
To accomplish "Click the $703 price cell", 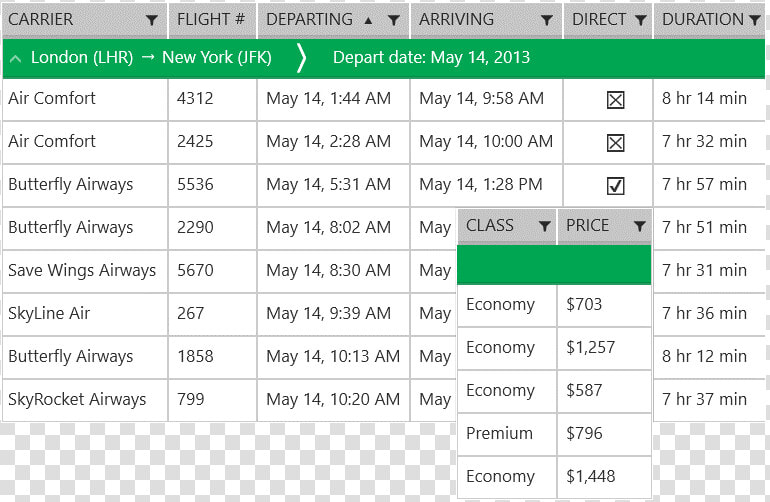I will (604, 306).
